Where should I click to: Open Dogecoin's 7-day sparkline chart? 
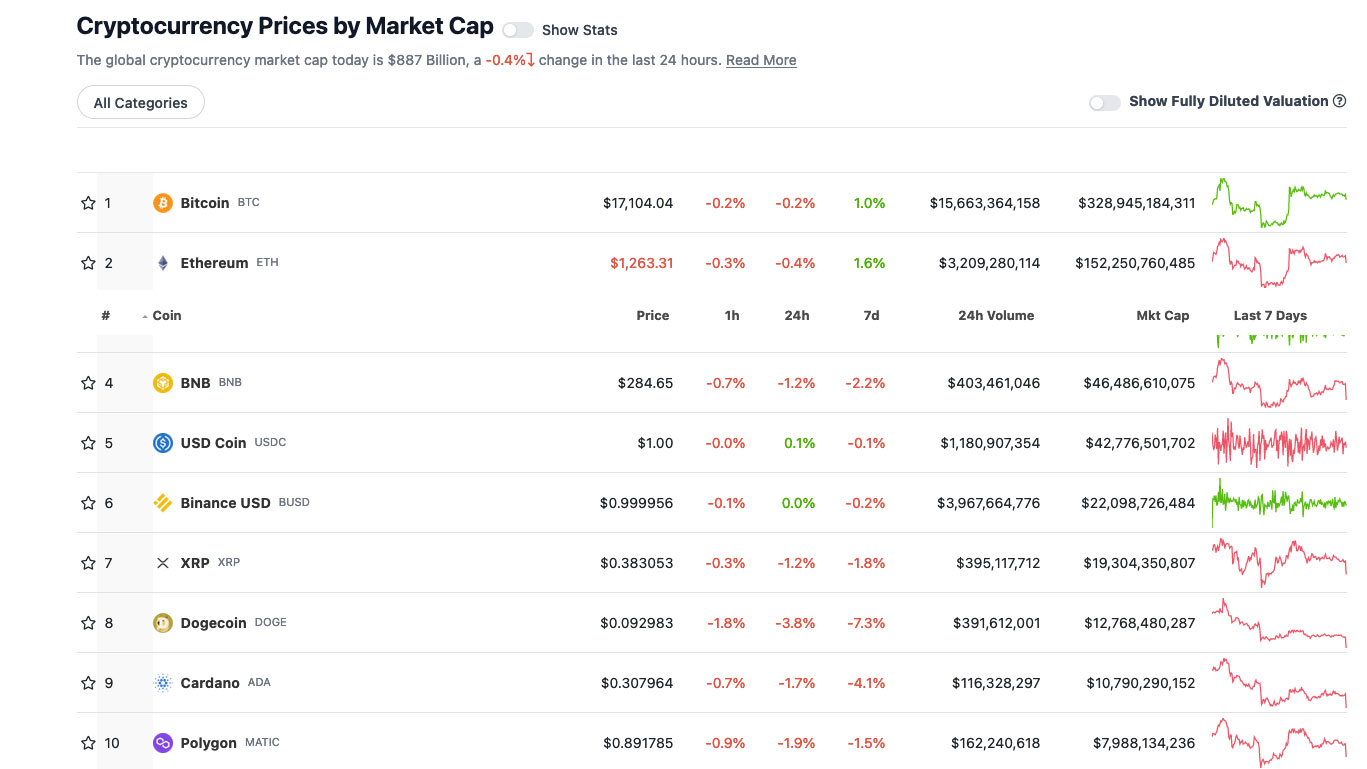pyautogui.click(x=1279, y=623)
